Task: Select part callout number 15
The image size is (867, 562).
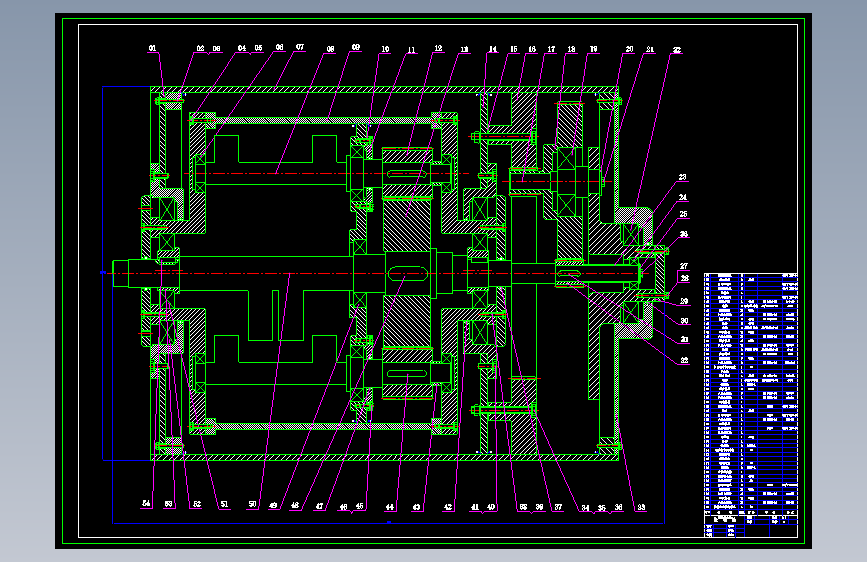Action: [514, 49]
